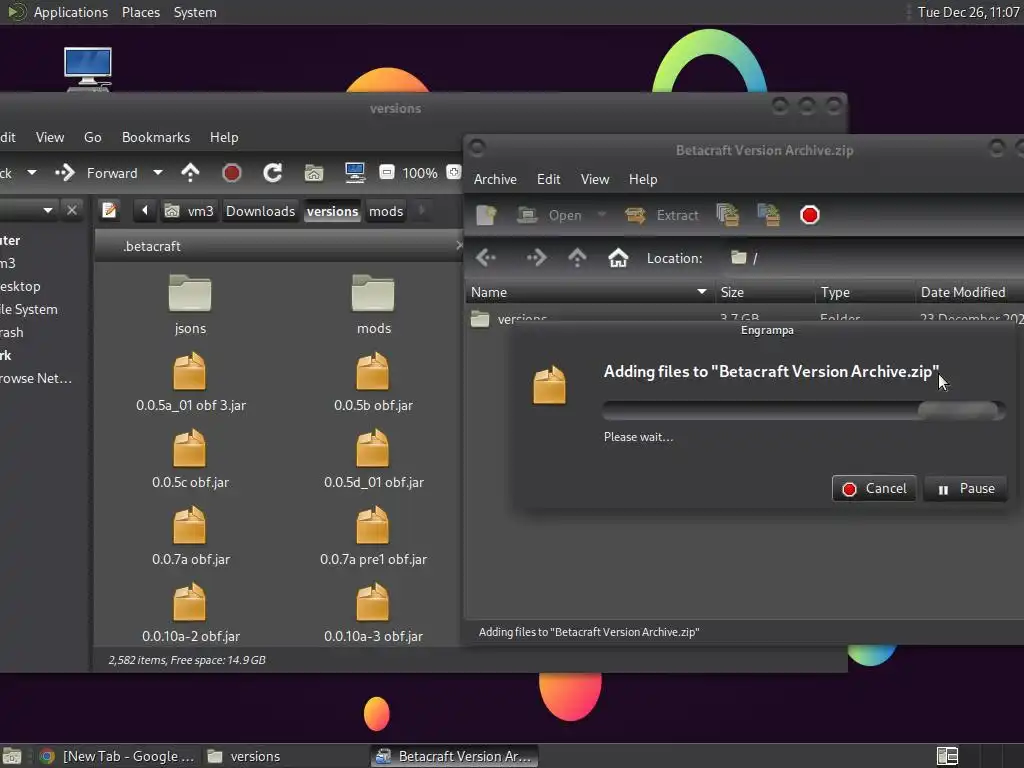Select 0.0.5b obf.jar file
This screenshot has width=1024, height=768.
(x=373, y=382)
